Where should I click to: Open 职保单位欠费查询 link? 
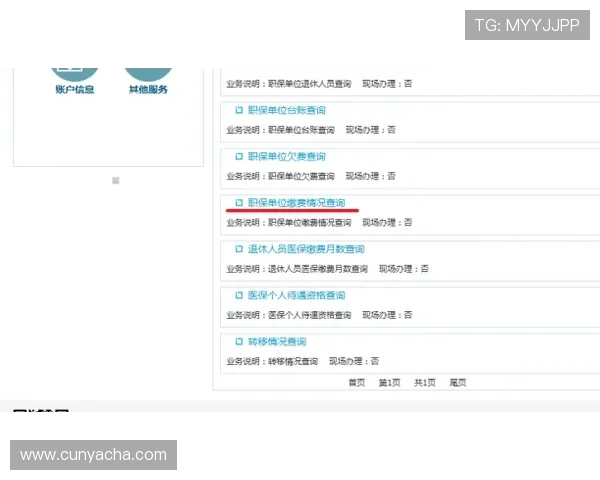point(287,157)
